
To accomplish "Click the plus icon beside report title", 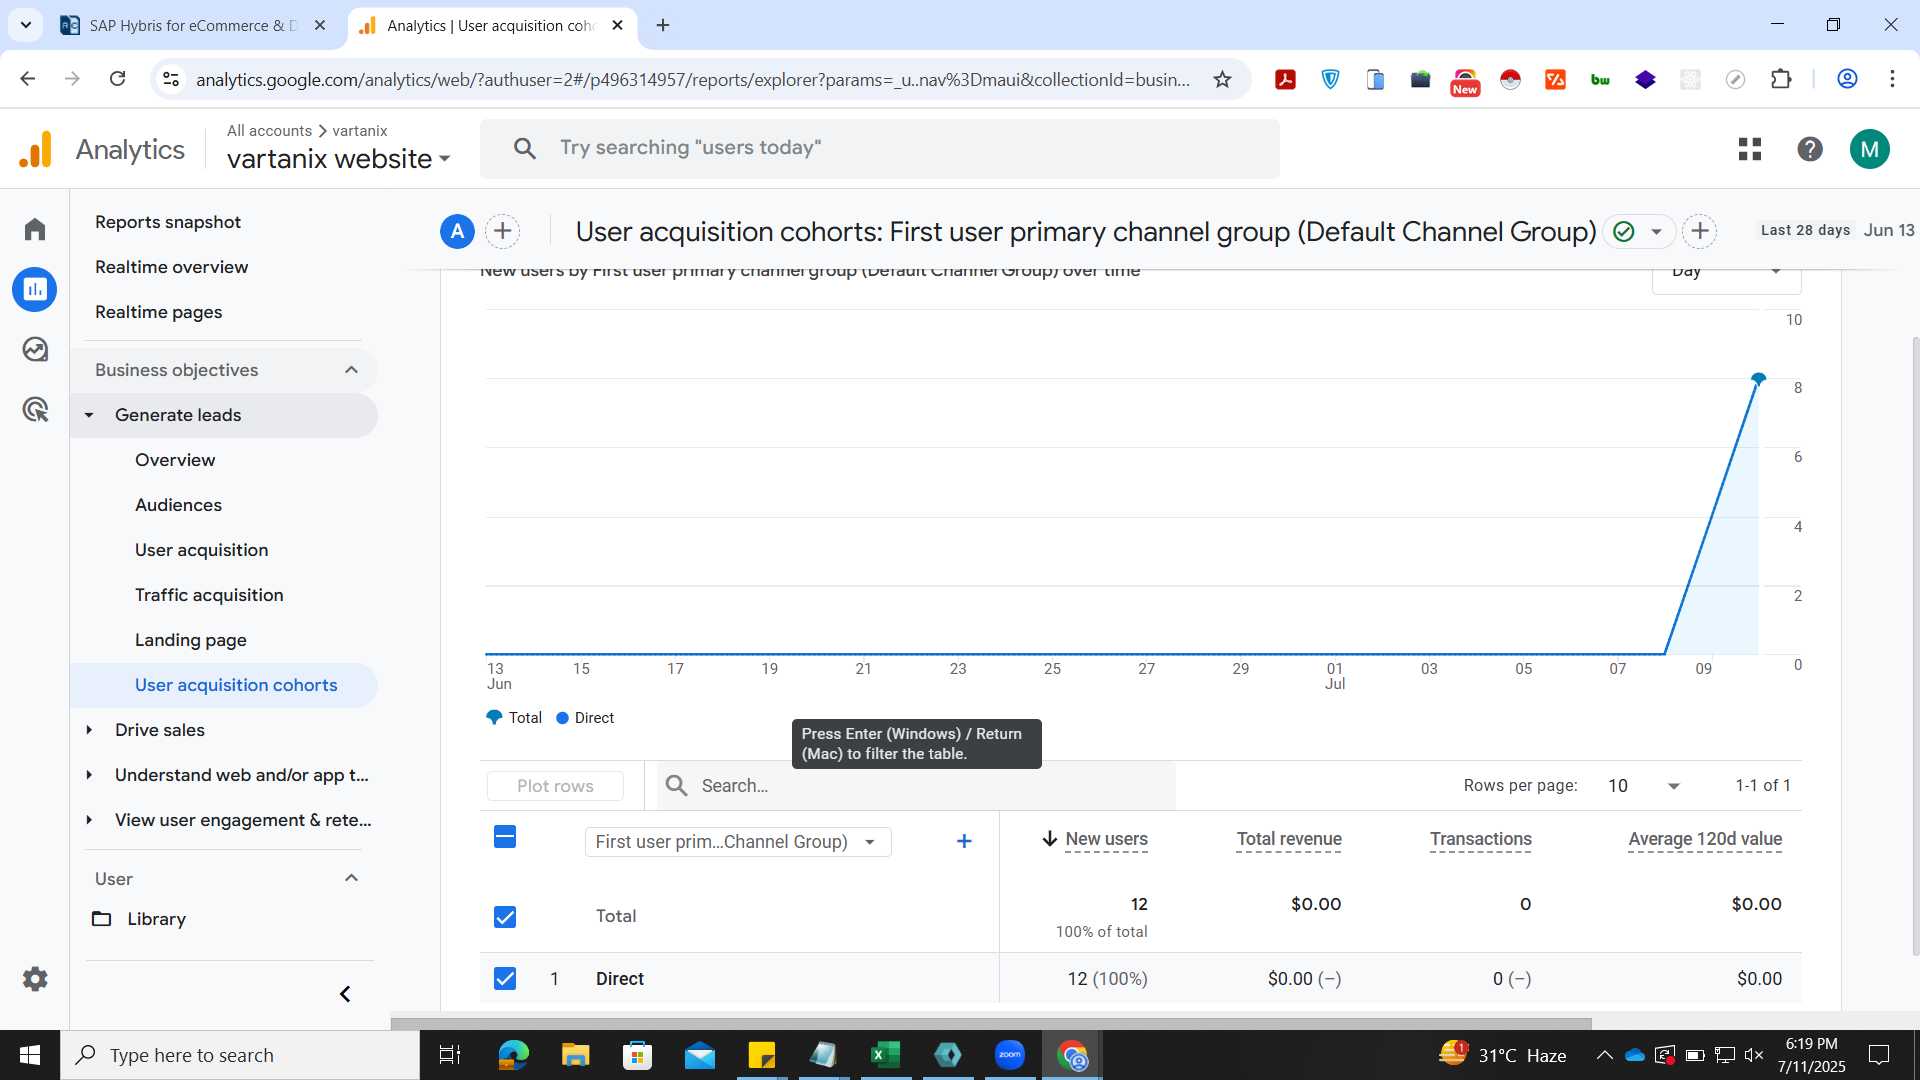I will click(x=1700, y=232).
